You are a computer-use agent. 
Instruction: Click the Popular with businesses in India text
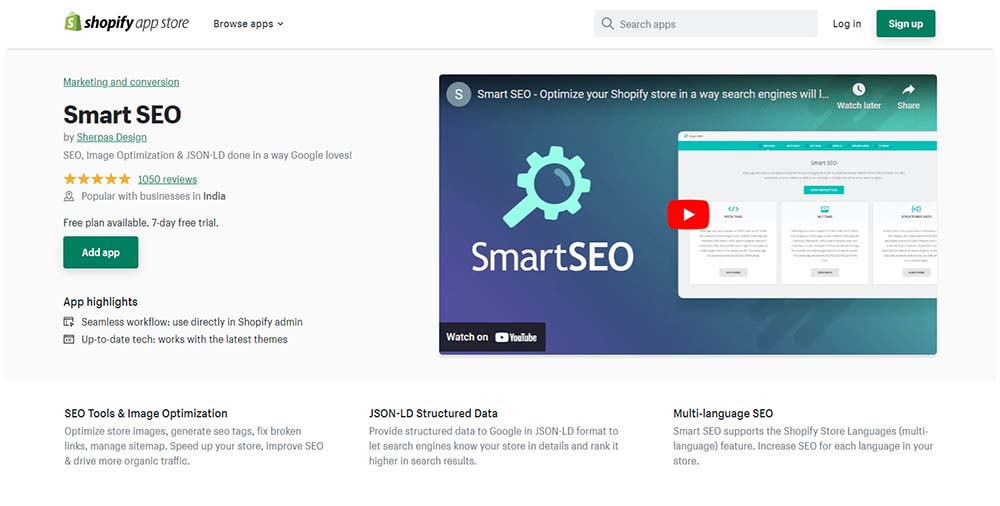point(153,196)
